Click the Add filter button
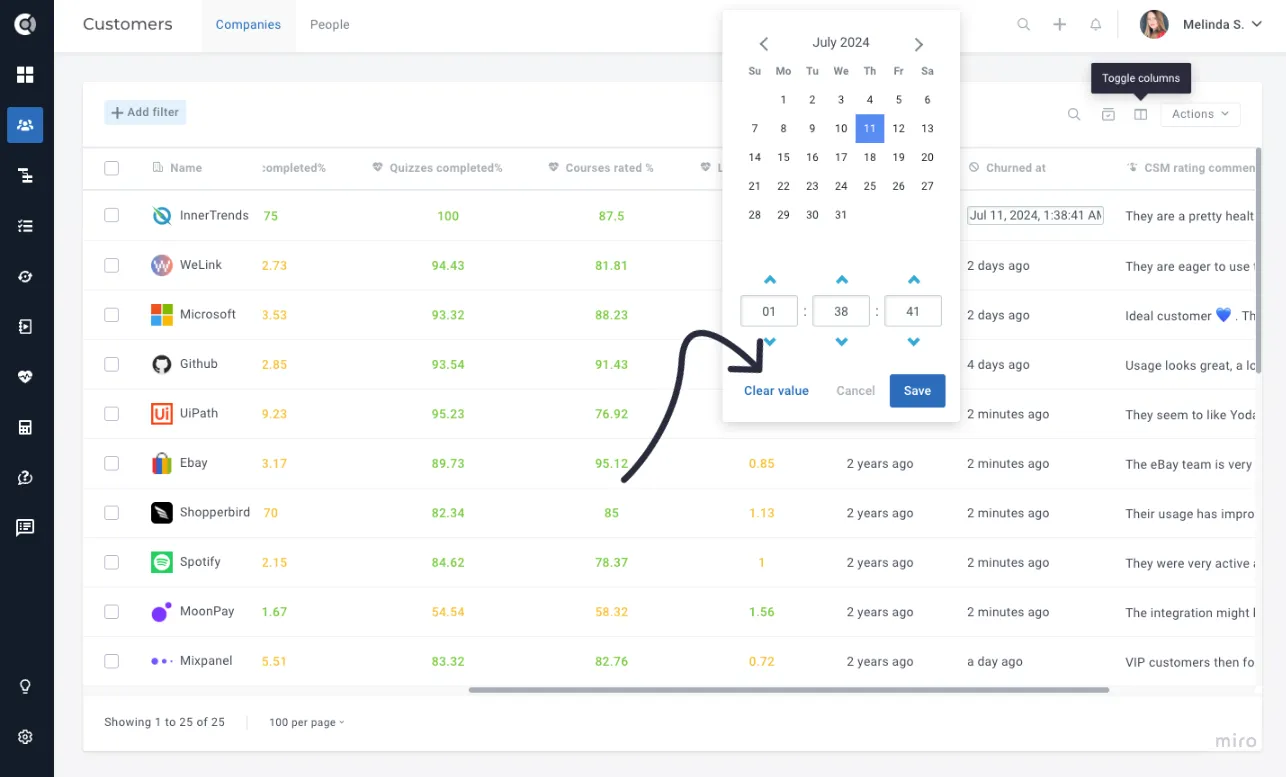Screen dimensions: 1286x777 pos(145,113)
